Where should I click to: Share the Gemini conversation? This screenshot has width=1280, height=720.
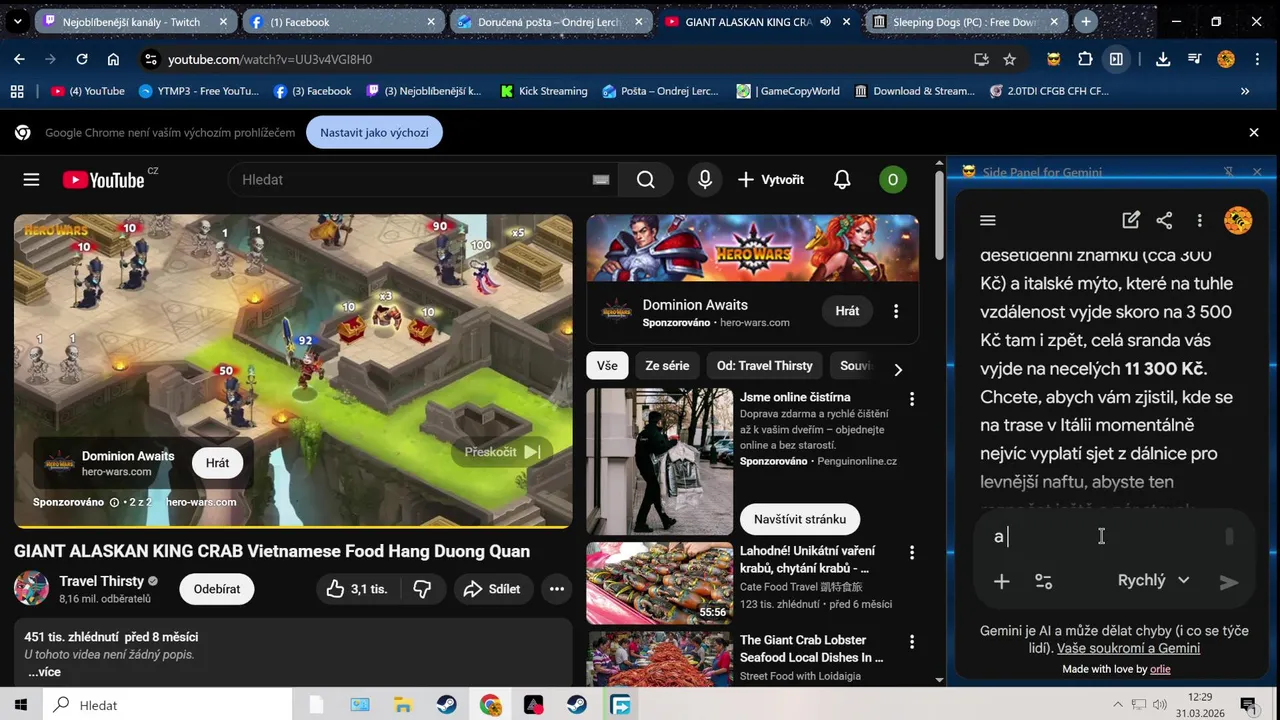(x=1164, y=221)
